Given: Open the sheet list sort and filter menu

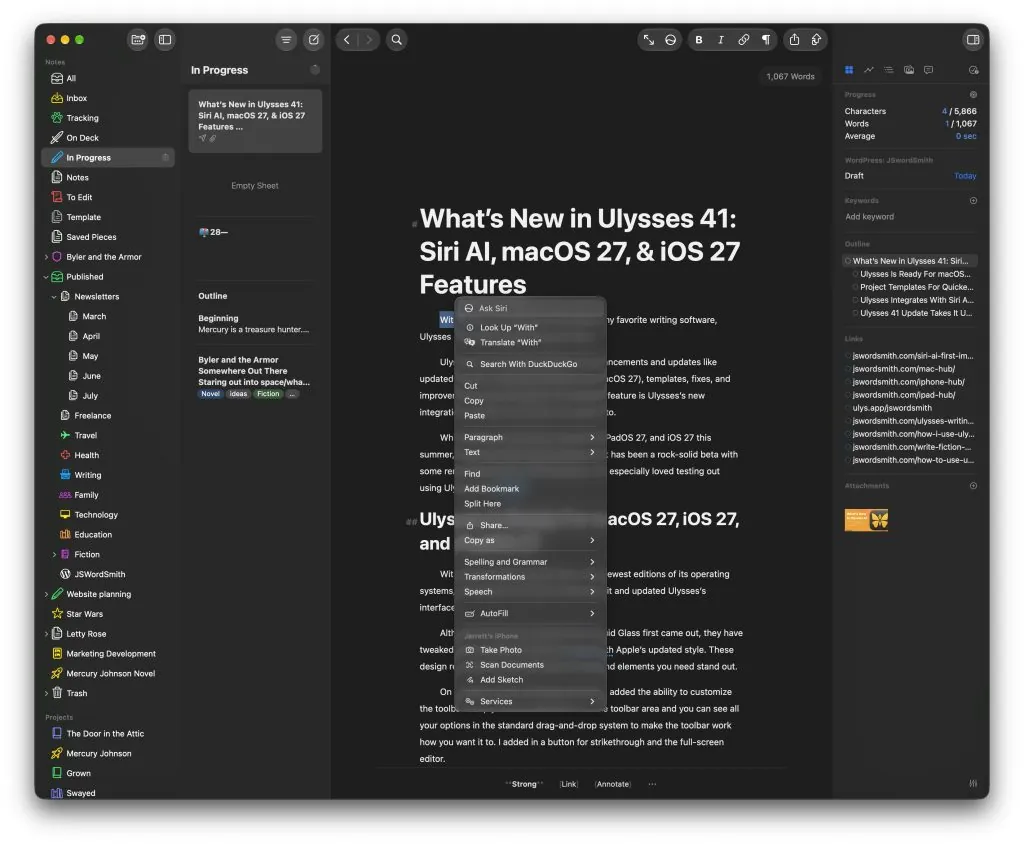Looking at the screenshot, I should coord(286,40).
